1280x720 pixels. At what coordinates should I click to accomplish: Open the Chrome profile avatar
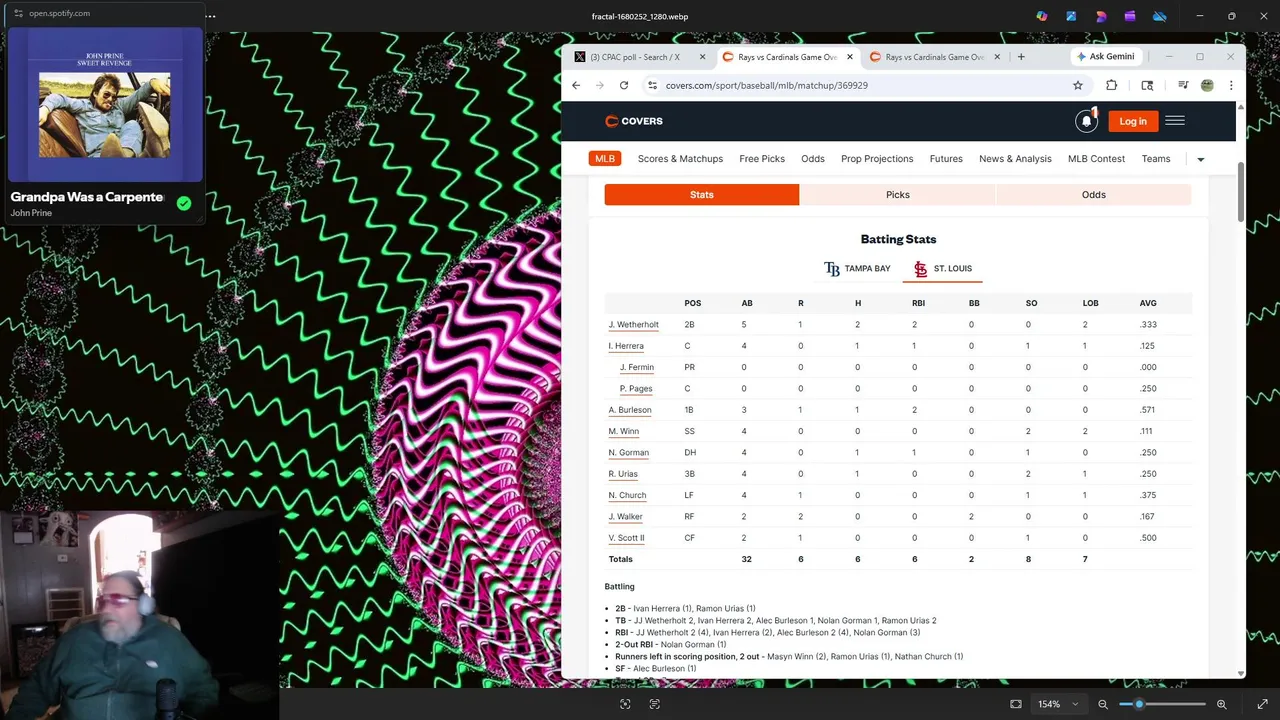point(1207,85)
